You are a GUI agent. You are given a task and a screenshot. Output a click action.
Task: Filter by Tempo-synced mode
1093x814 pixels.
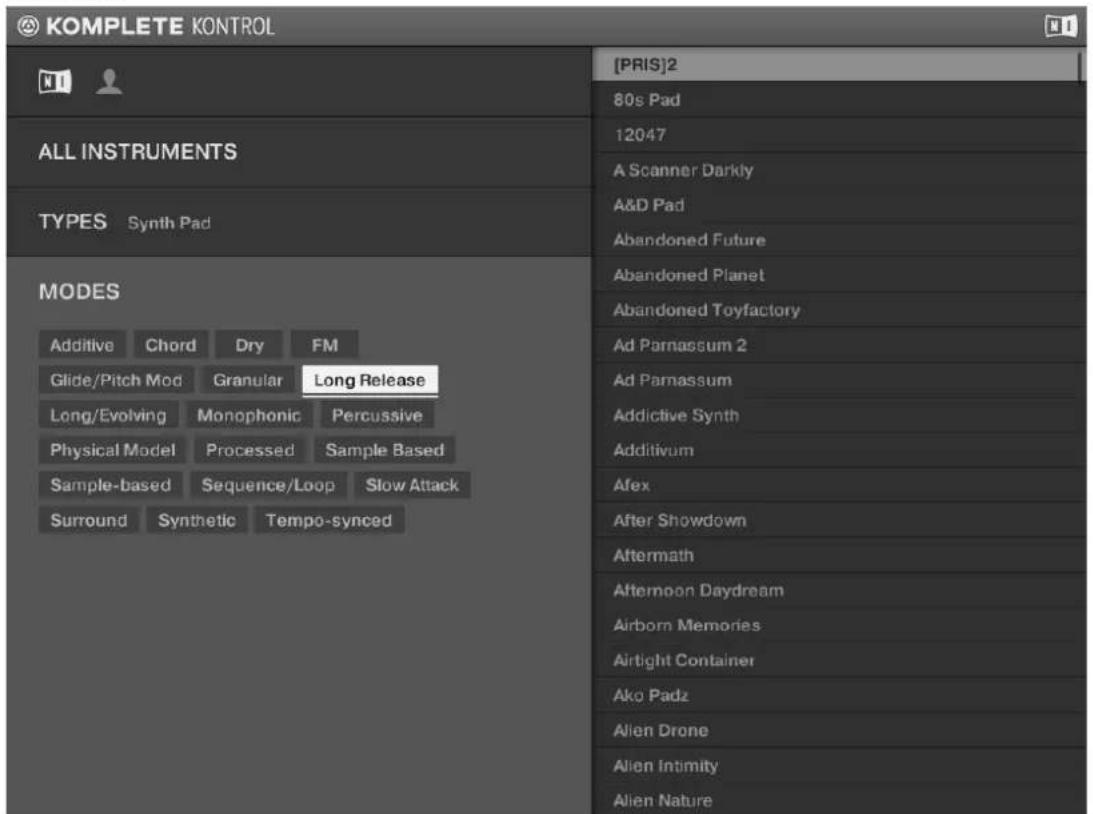[x=329, y=521]
